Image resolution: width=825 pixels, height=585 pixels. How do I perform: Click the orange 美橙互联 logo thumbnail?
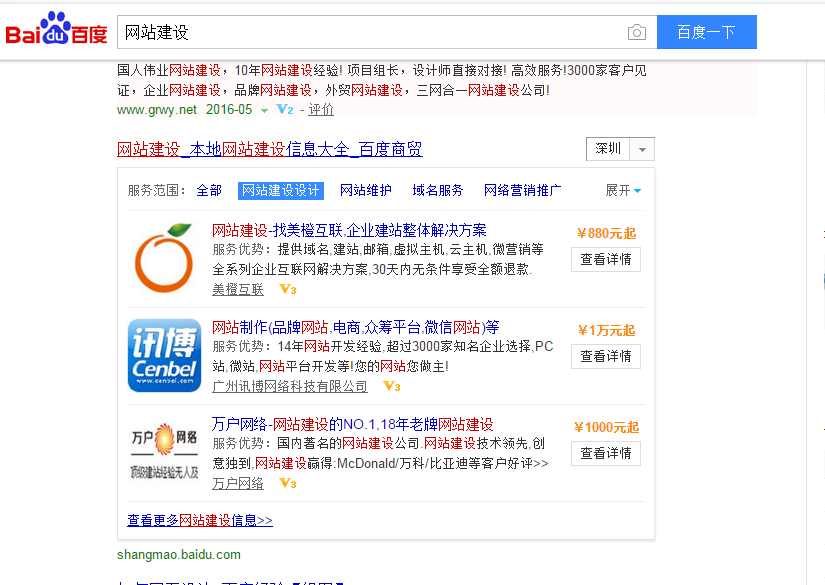point(164,258)
